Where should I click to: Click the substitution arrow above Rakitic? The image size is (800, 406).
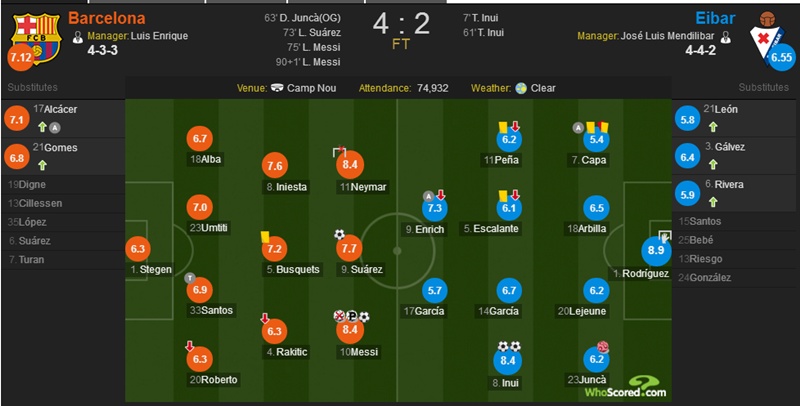tap(265, 319)
